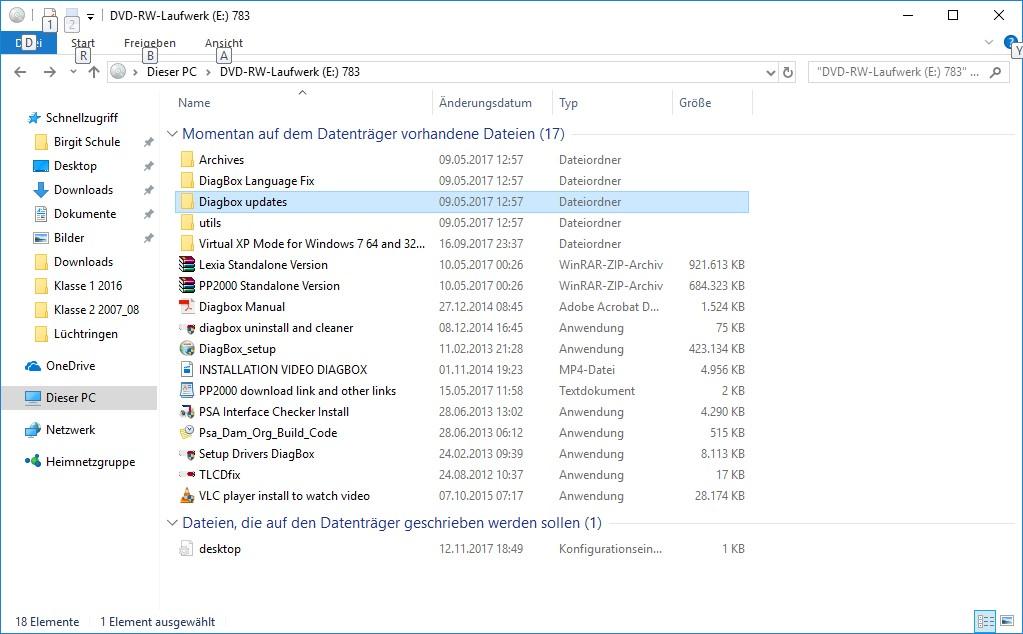Viewport: 1023px width, 634px height.
Task: Click the INSTALLATION VIDEO DIAGBOX MP4 icon
Action: (x=187, y=369)
